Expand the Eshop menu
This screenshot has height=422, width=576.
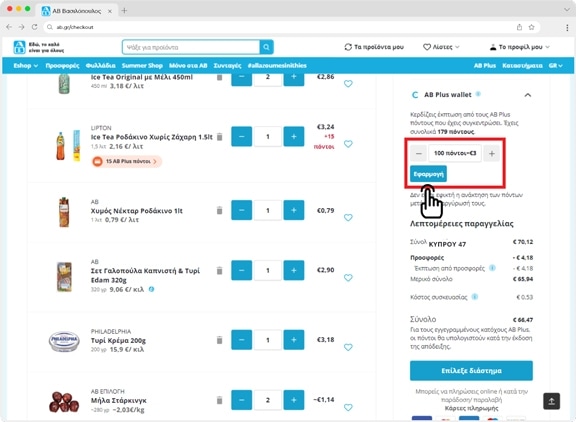(26, 65)
